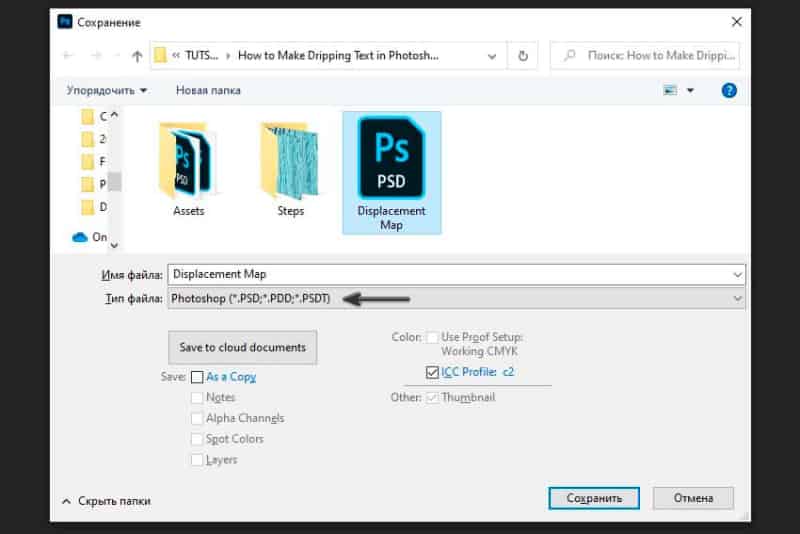The width and height of the screenshot is (800, 534).
Task: Open the Steps folder
Action: click(x=290, y=170)
